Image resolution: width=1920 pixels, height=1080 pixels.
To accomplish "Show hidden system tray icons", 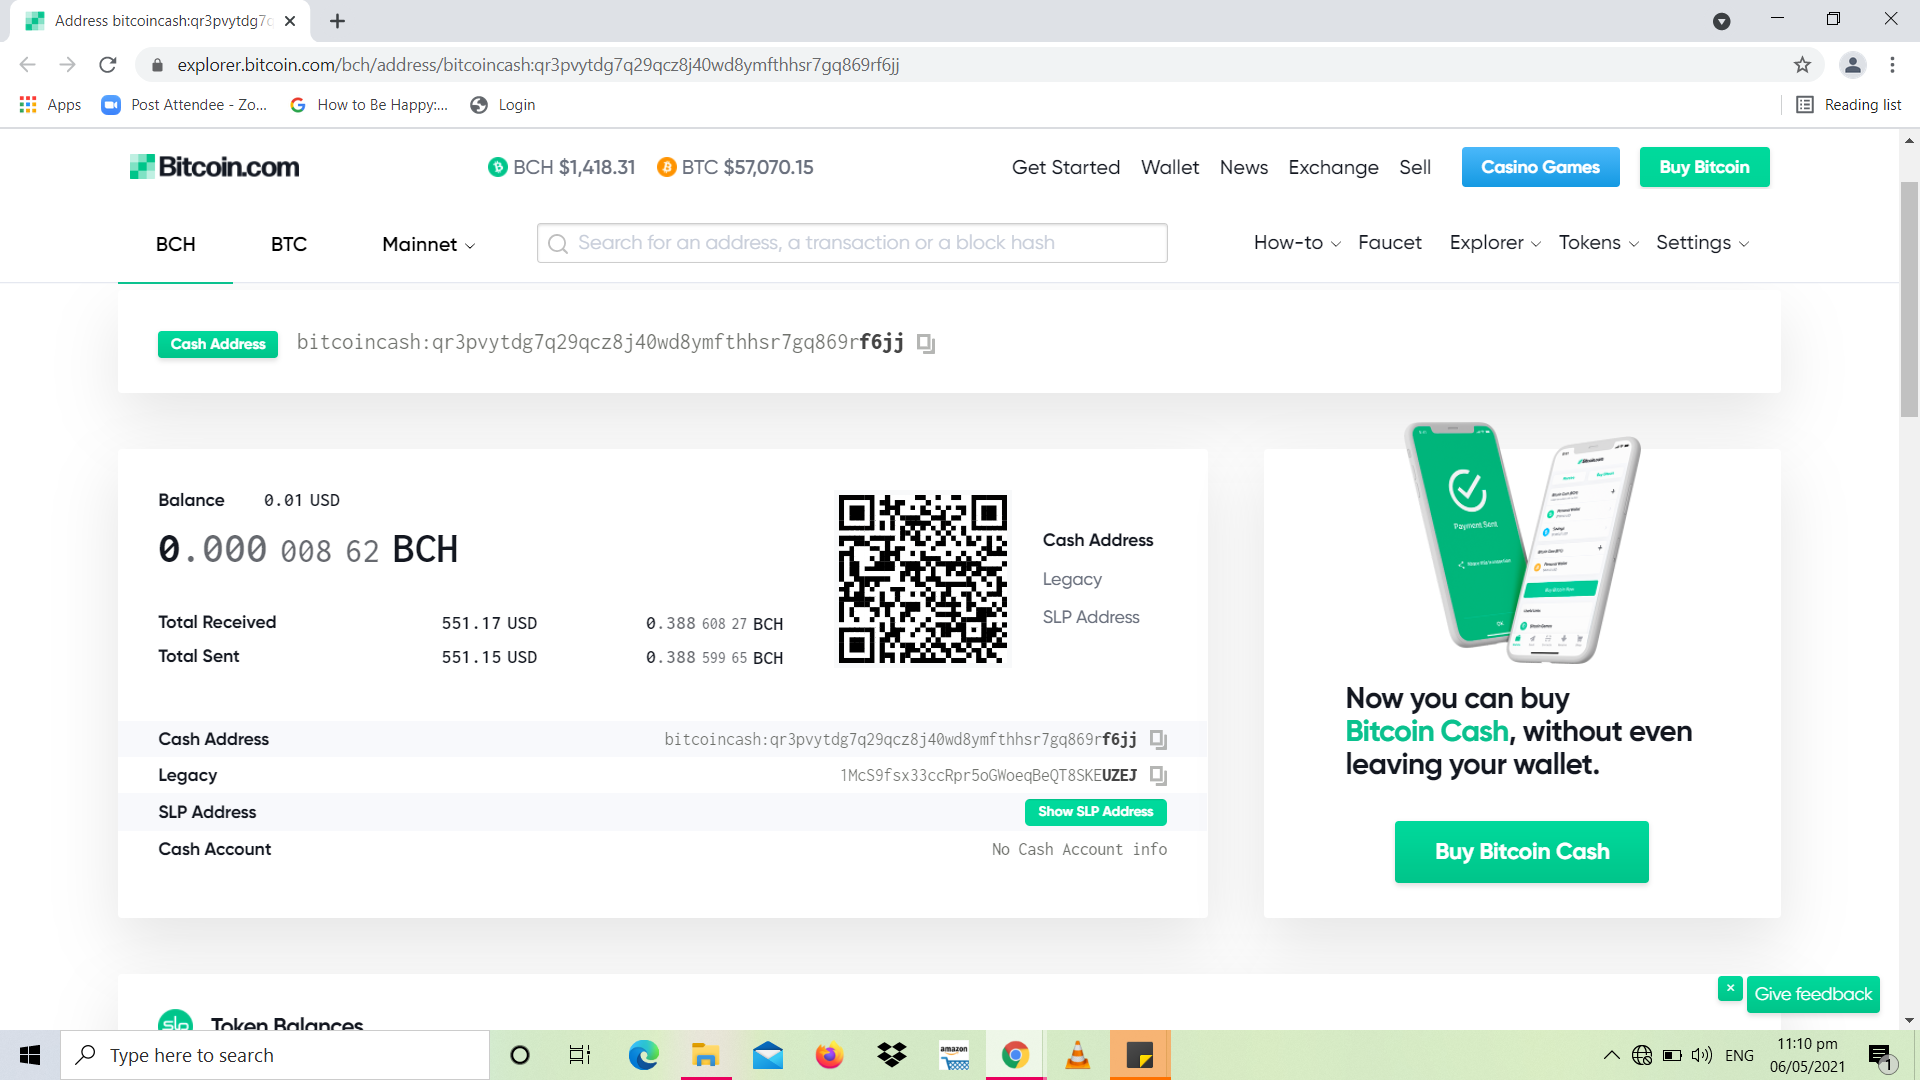I will pos(1611,1055).
